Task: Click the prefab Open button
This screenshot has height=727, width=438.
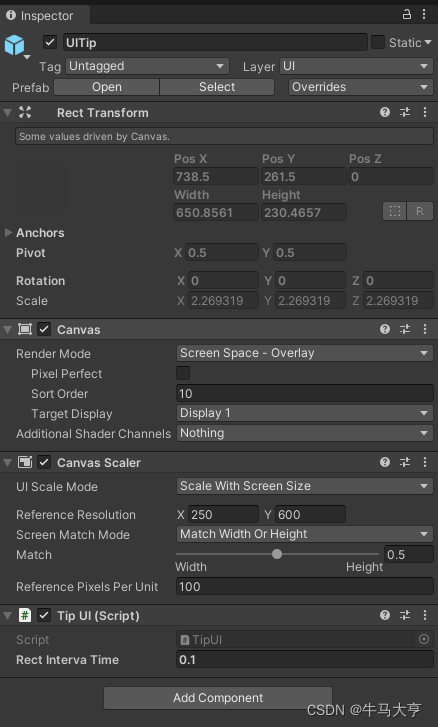Action: (107, 87)
